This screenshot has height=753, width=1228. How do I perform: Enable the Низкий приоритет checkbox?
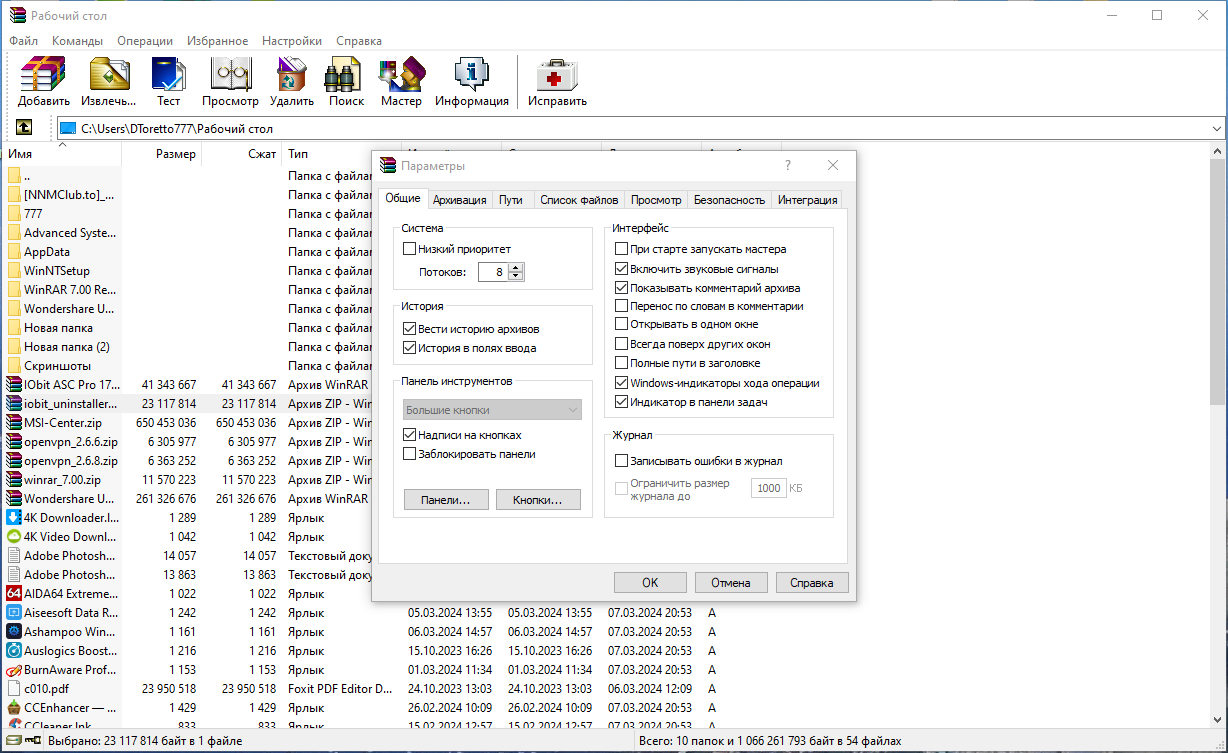pyautogui.click(x=409, y=249)
